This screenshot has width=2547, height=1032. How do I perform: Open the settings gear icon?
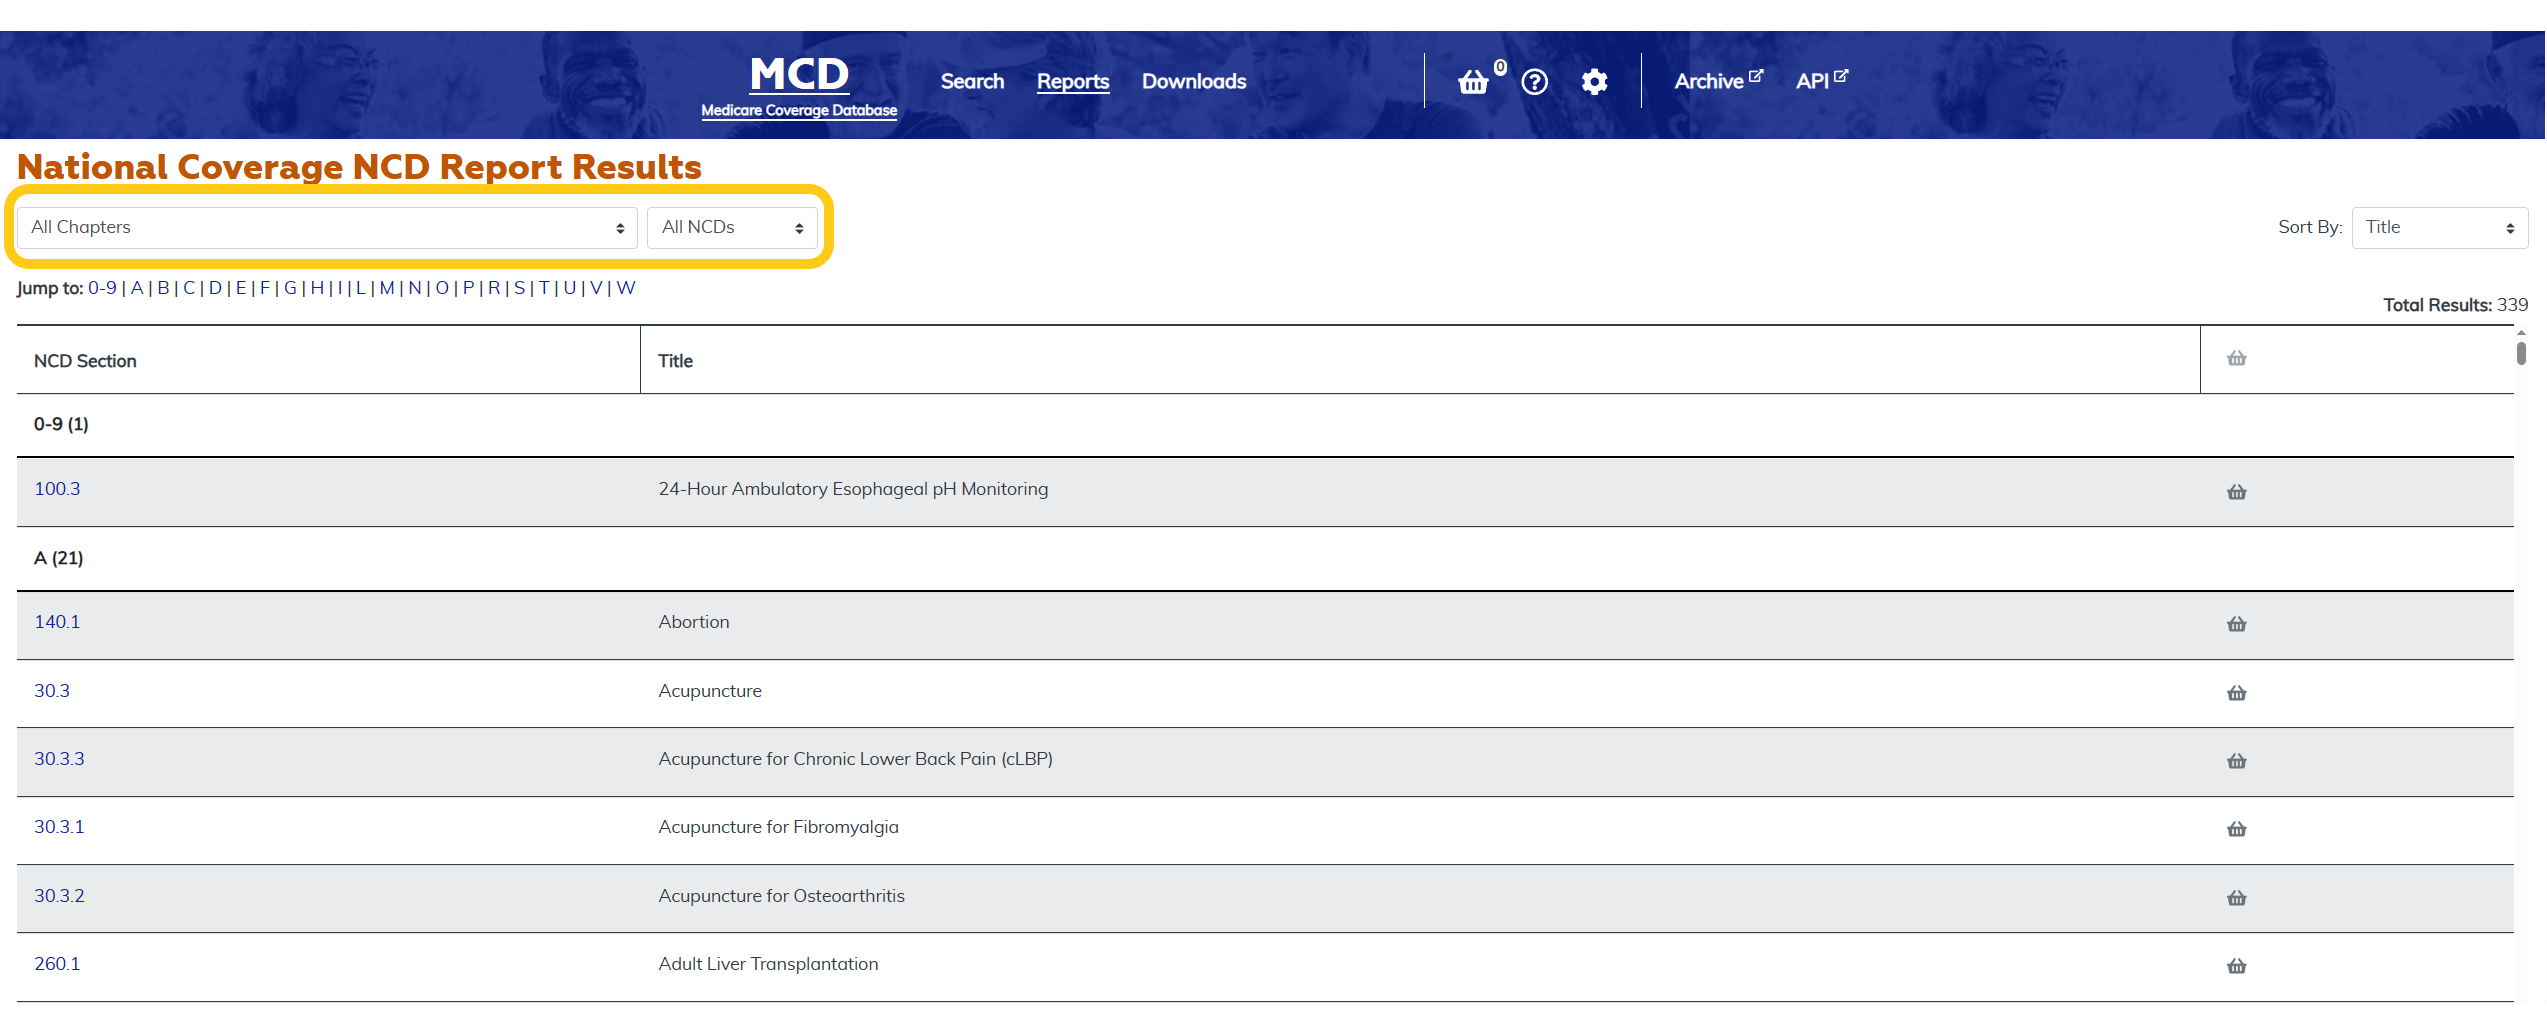coord(1594,82)
